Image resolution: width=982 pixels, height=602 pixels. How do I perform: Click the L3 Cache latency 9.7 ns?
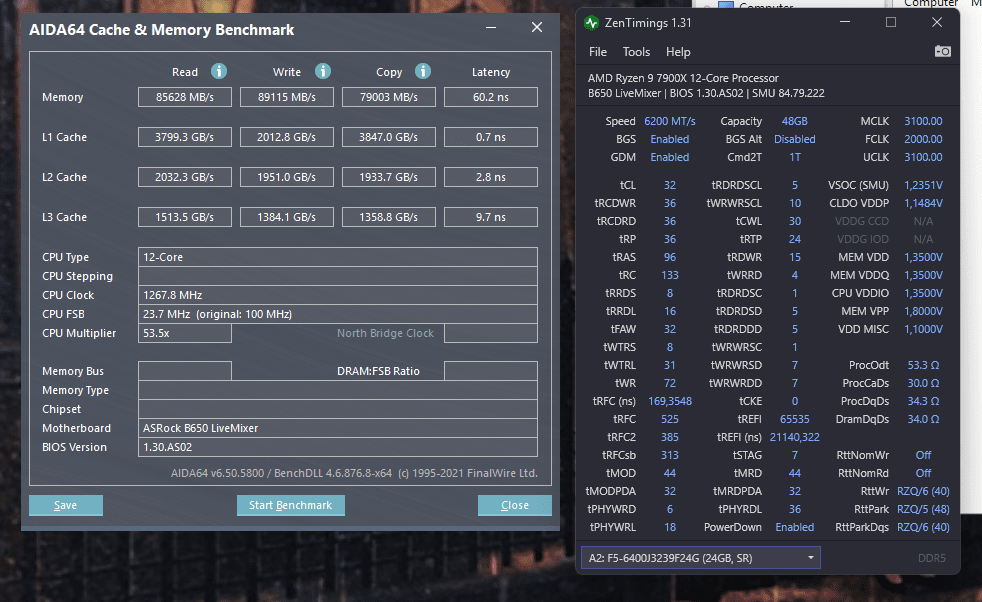pos(491,217)
